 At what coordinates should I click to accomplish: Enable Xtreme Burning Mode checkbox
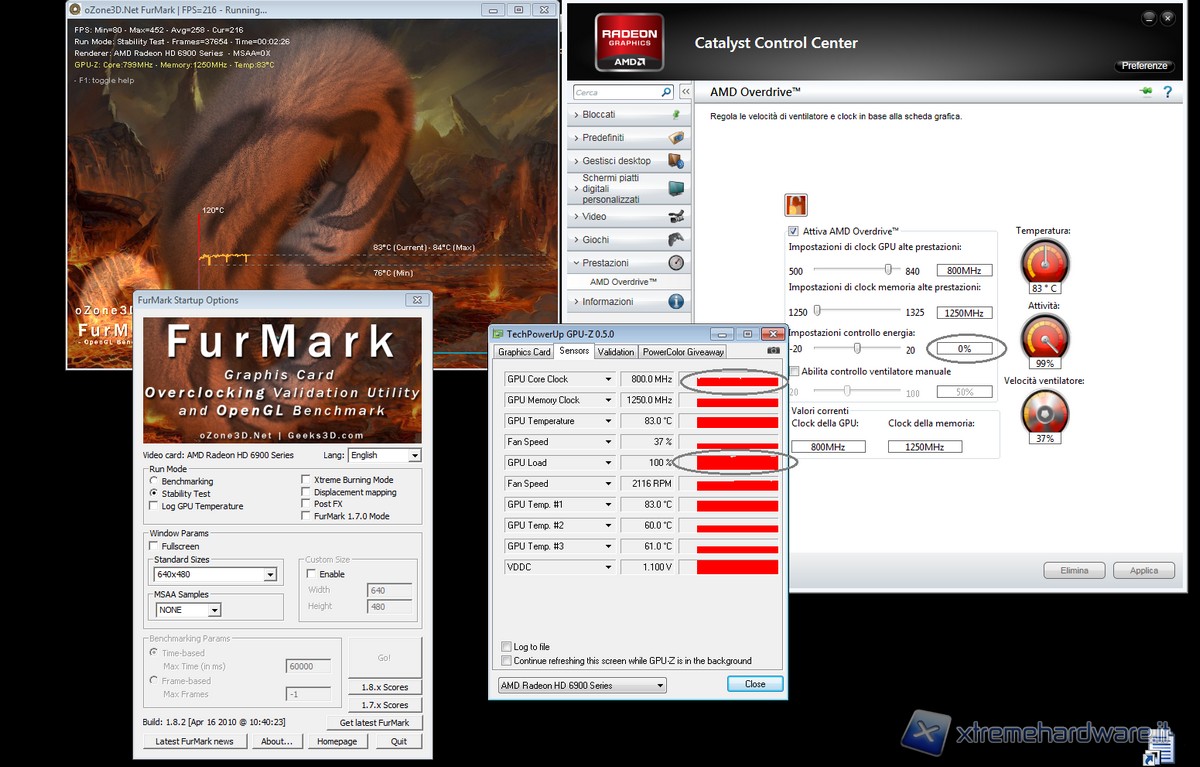(306, 480)
